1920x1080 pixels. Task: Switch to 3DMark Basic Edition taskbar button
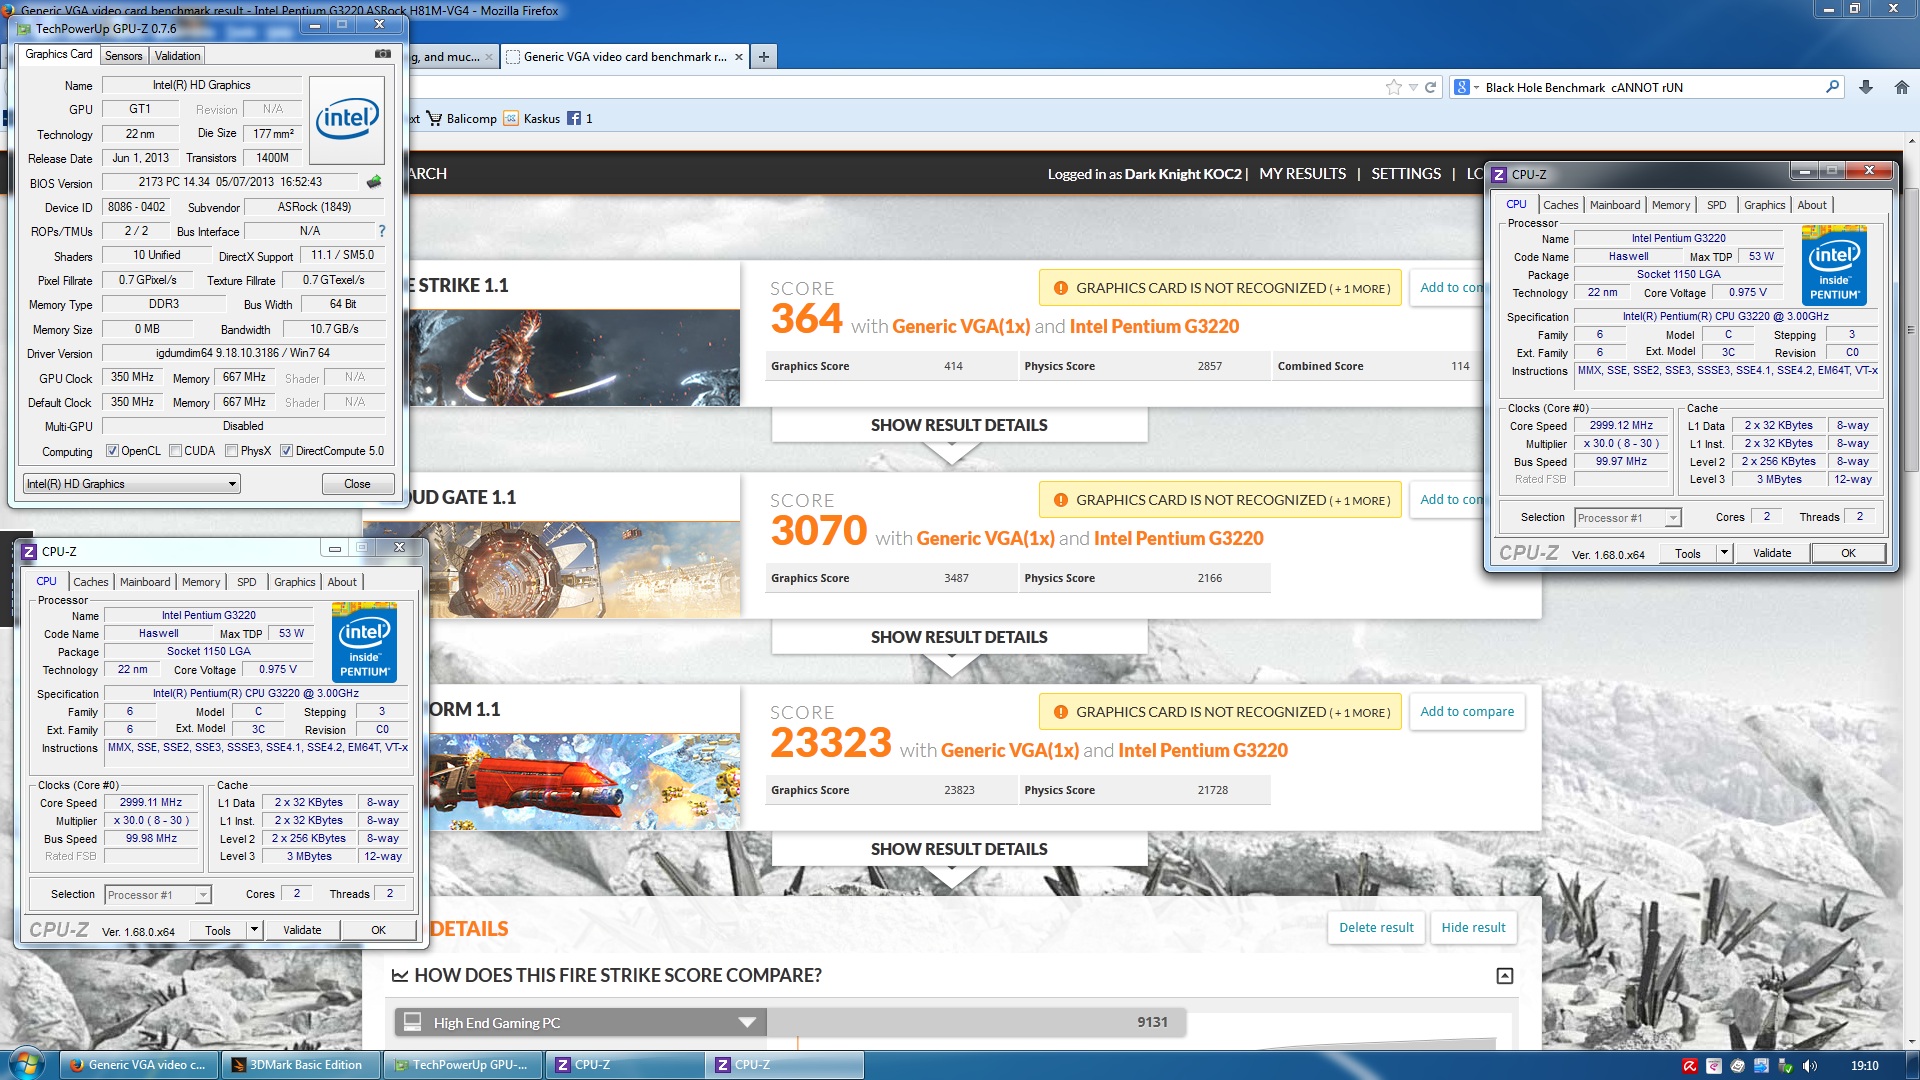coord(300,1065)
